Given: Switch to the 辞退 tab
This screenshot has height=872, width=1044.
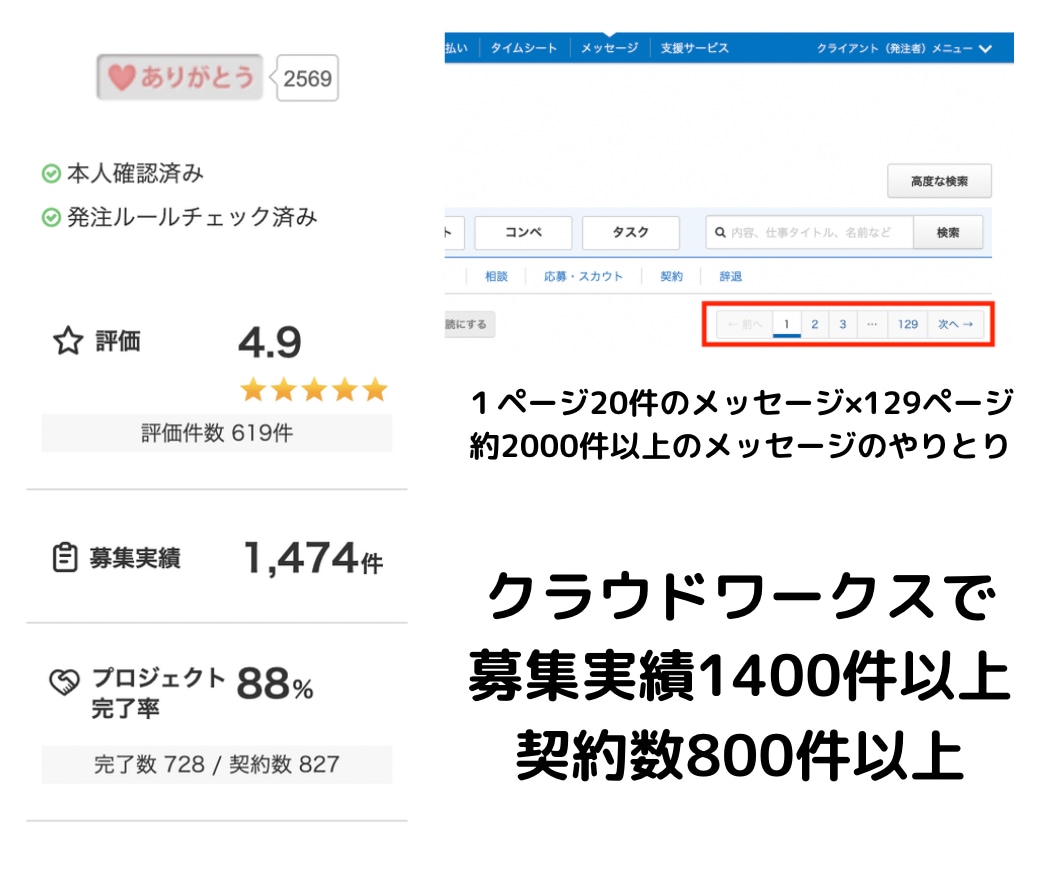Looking at the screenshot, I should pyautogui.click(x=730, y=276).
